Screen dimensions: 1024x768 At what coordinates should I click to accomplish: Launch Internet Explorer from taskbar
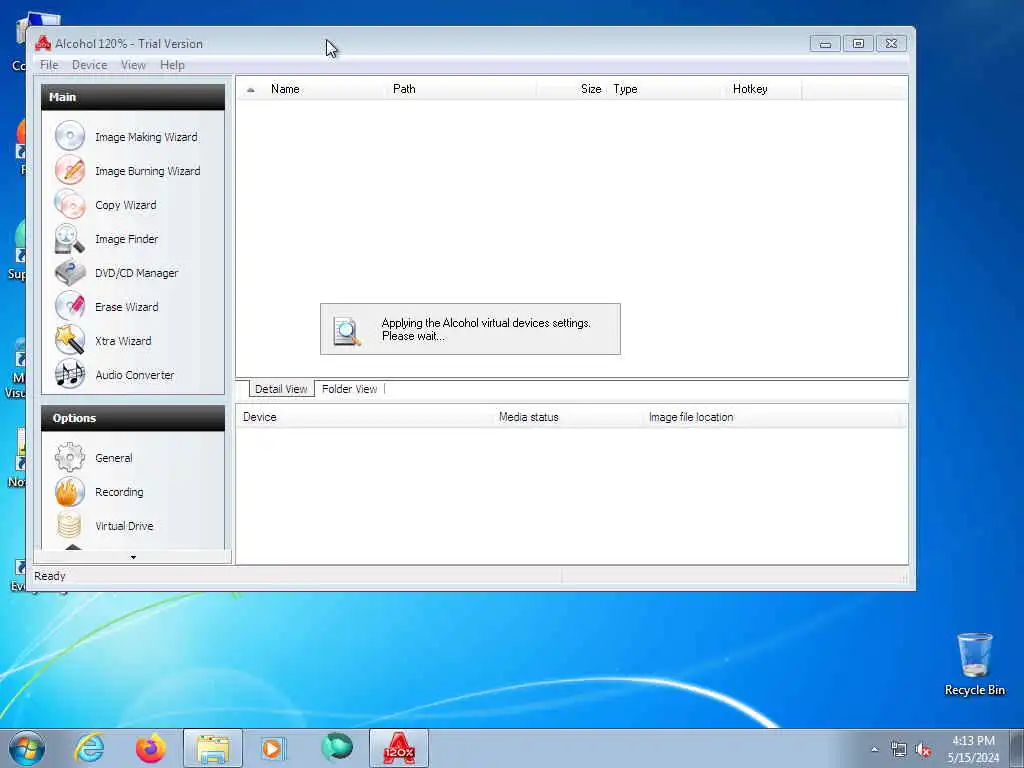click(89, 748)
